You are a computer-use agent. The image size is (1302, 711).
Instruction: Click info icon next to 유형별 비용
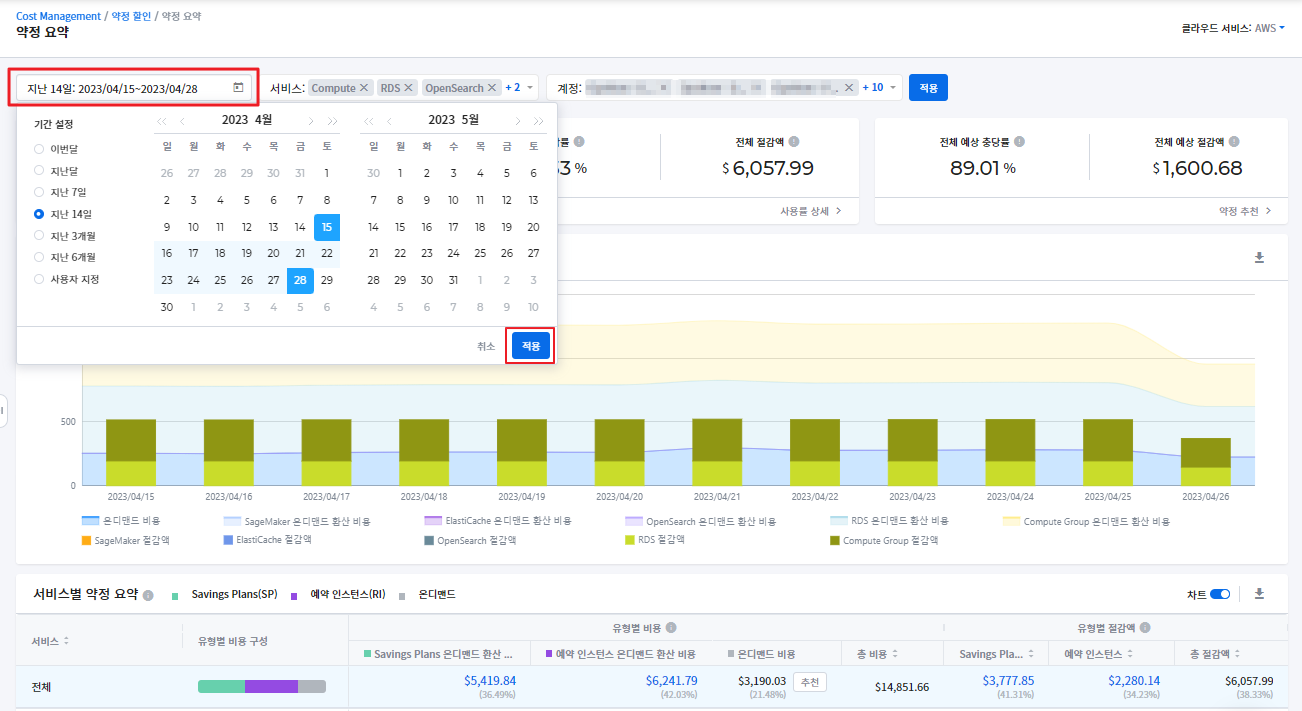point(671,628)
